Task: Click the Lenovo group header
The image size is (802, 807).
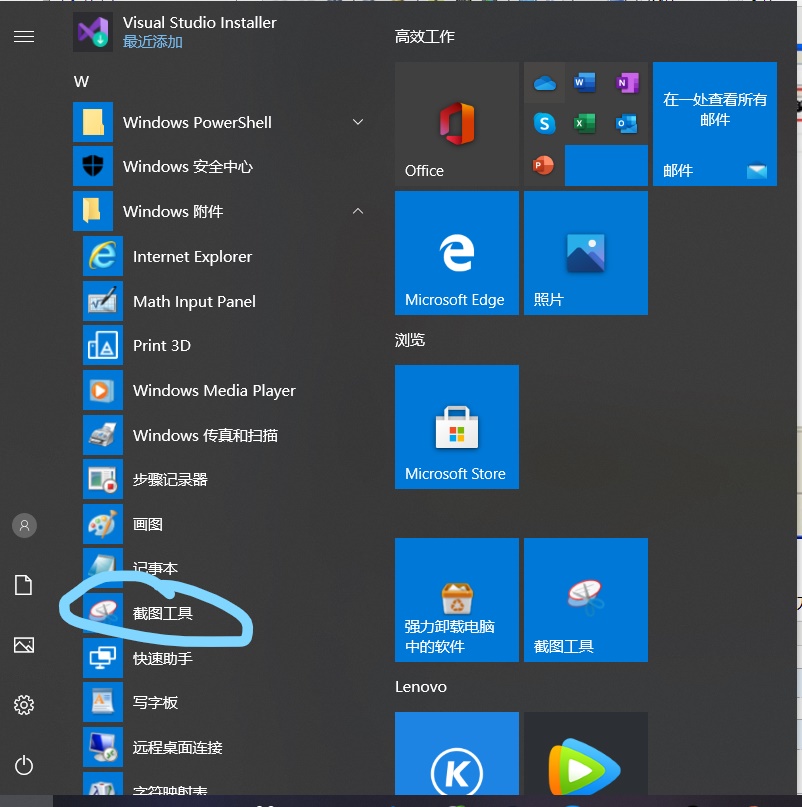Action: point(421,687)
